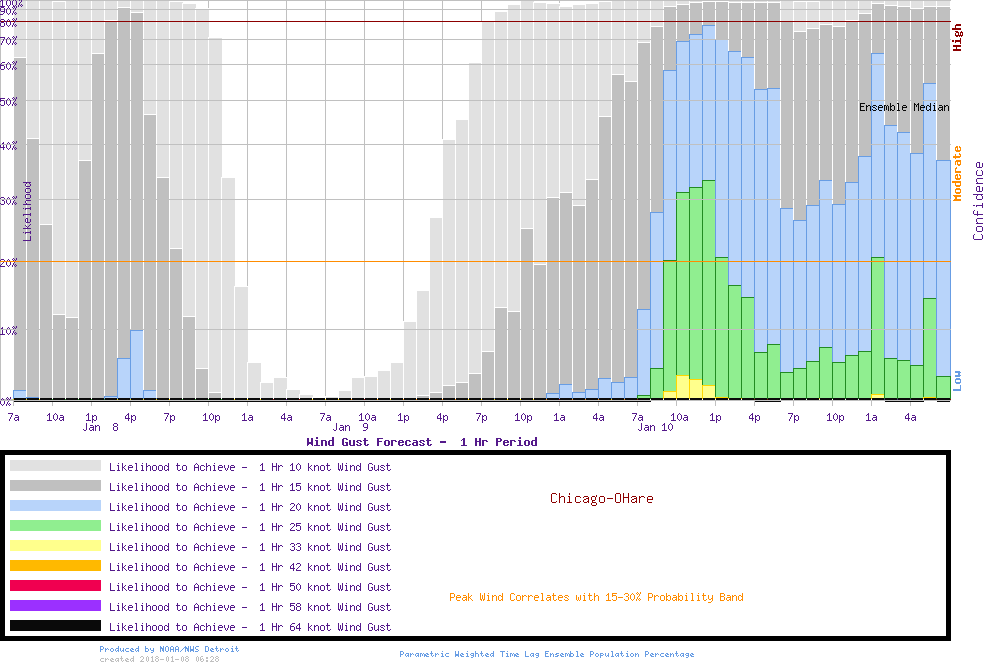The height and width of the screenshot is (670, 1000).
Task: Click the 'Wind Gust Forecast - 1 Hr Period' title
Action: pyautogui.click(x=421, y=442)
